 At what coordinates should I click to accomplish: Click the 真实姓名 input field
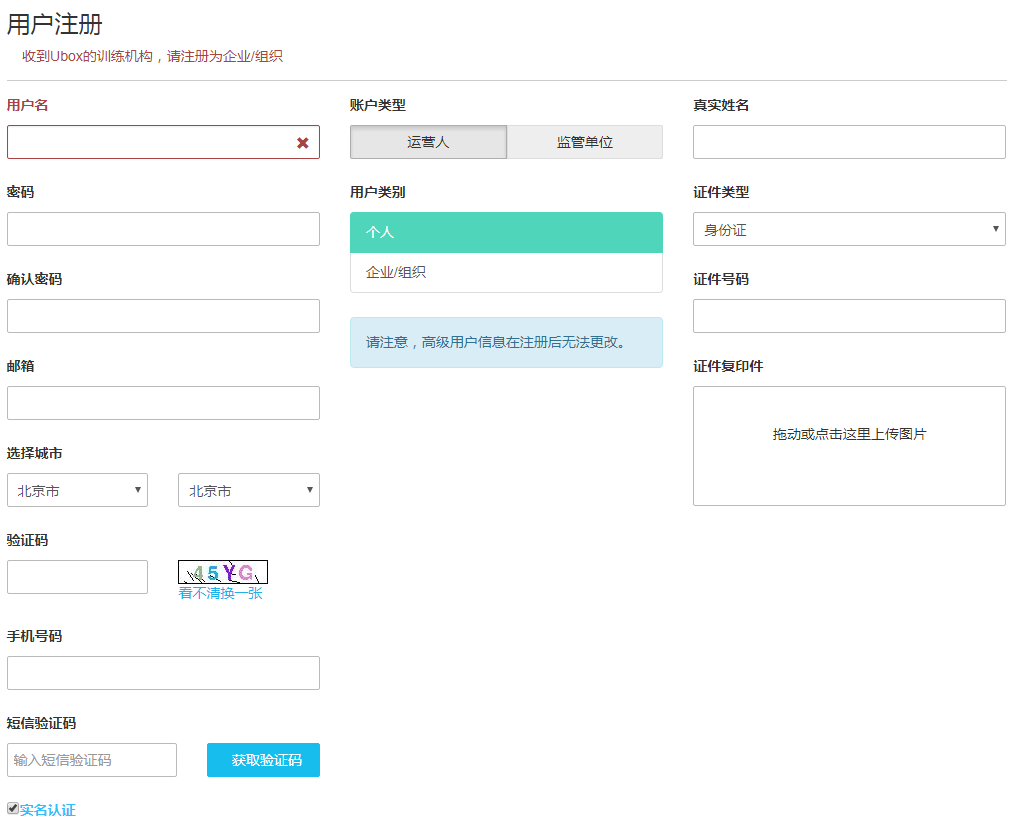[x=849, y=142]
